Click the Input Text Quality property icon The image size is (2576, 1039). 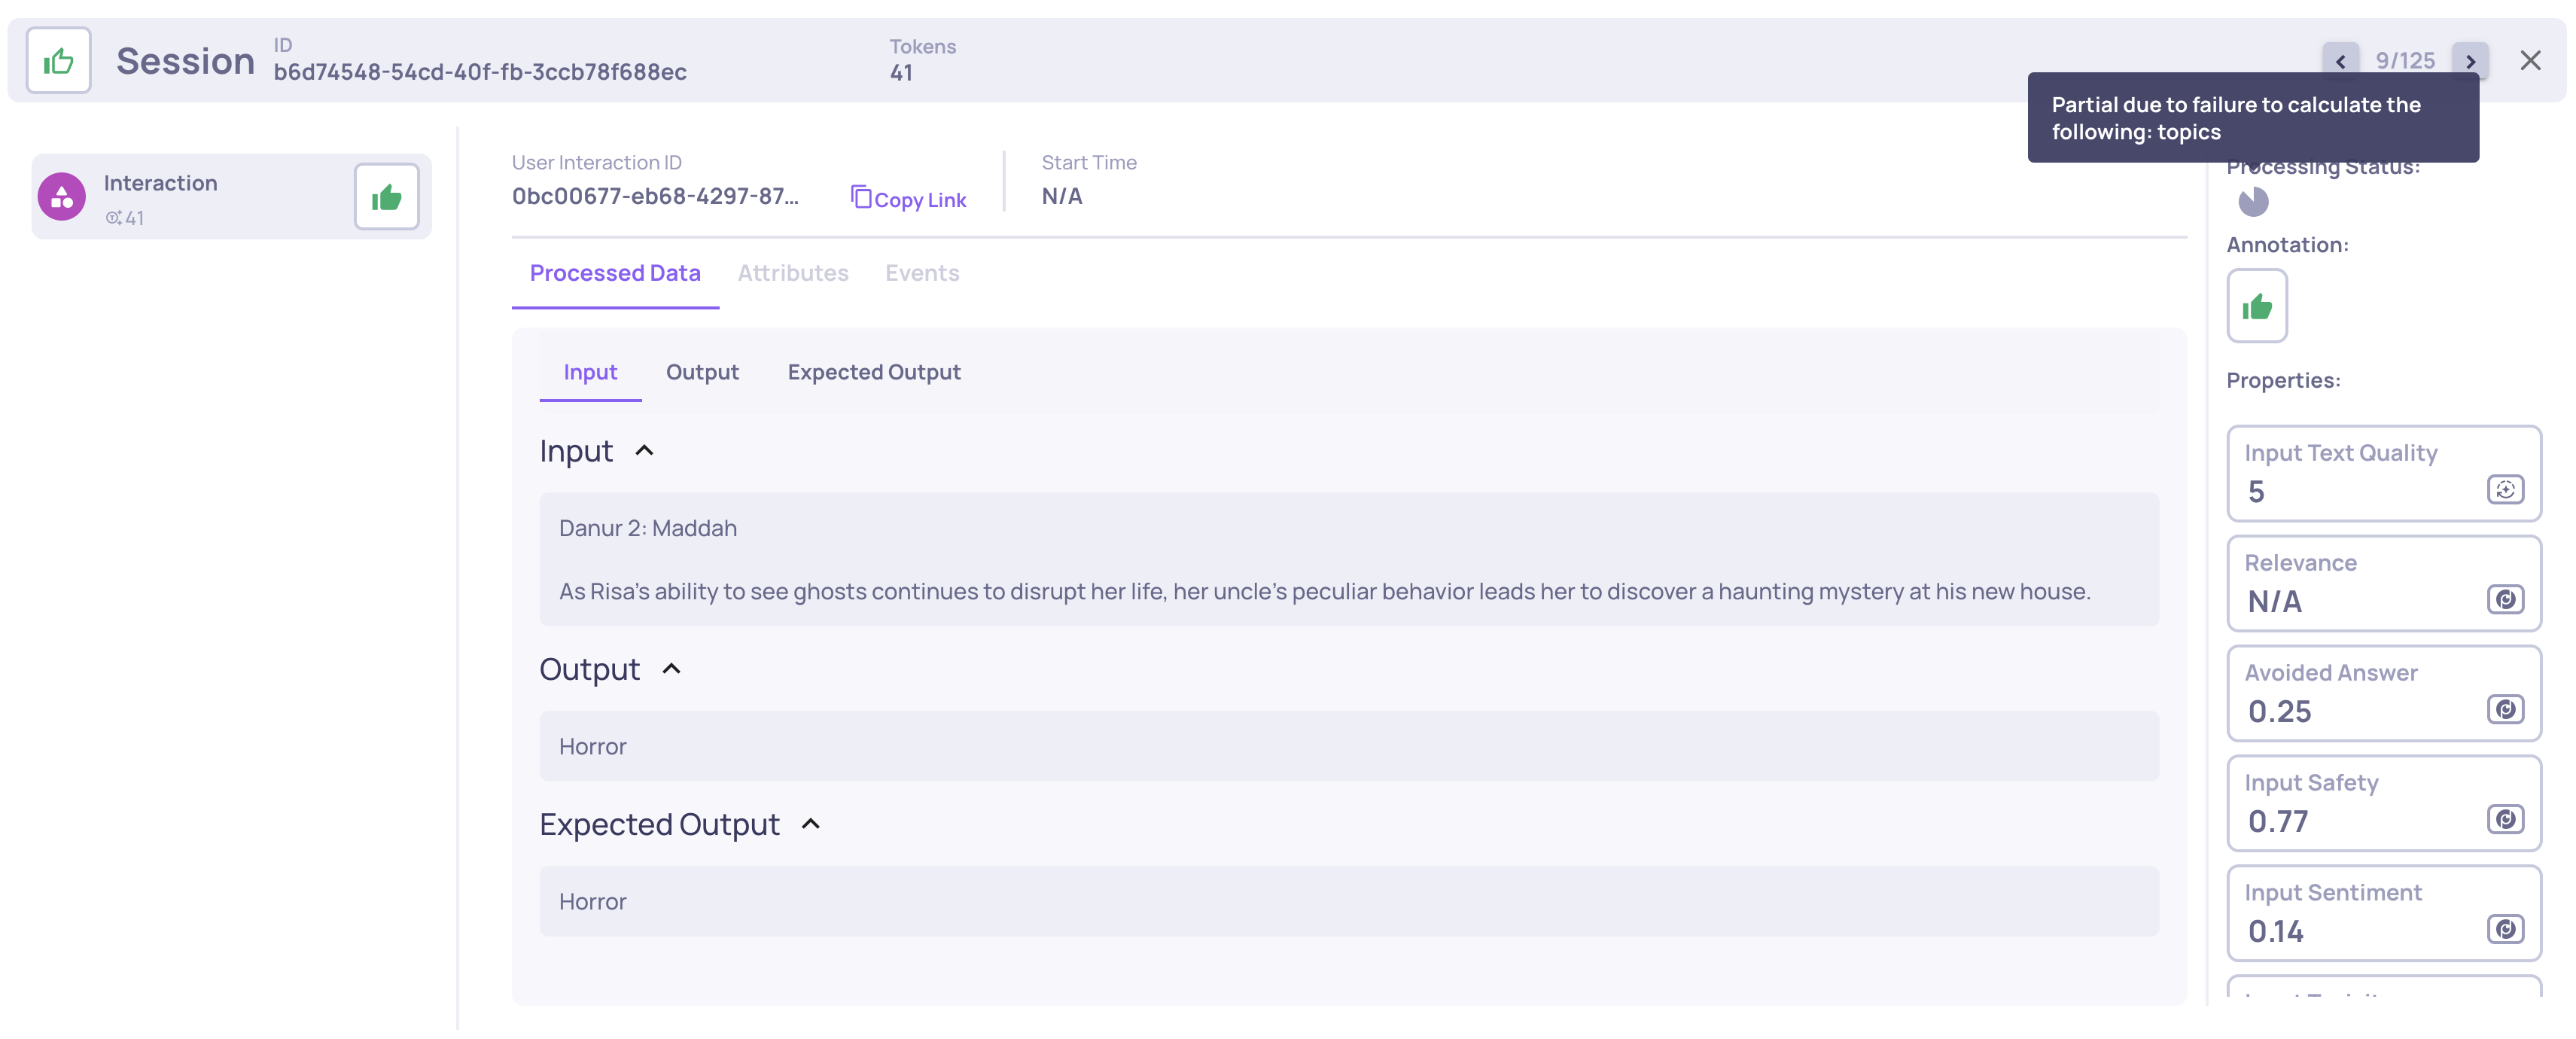coord(2505,490)
